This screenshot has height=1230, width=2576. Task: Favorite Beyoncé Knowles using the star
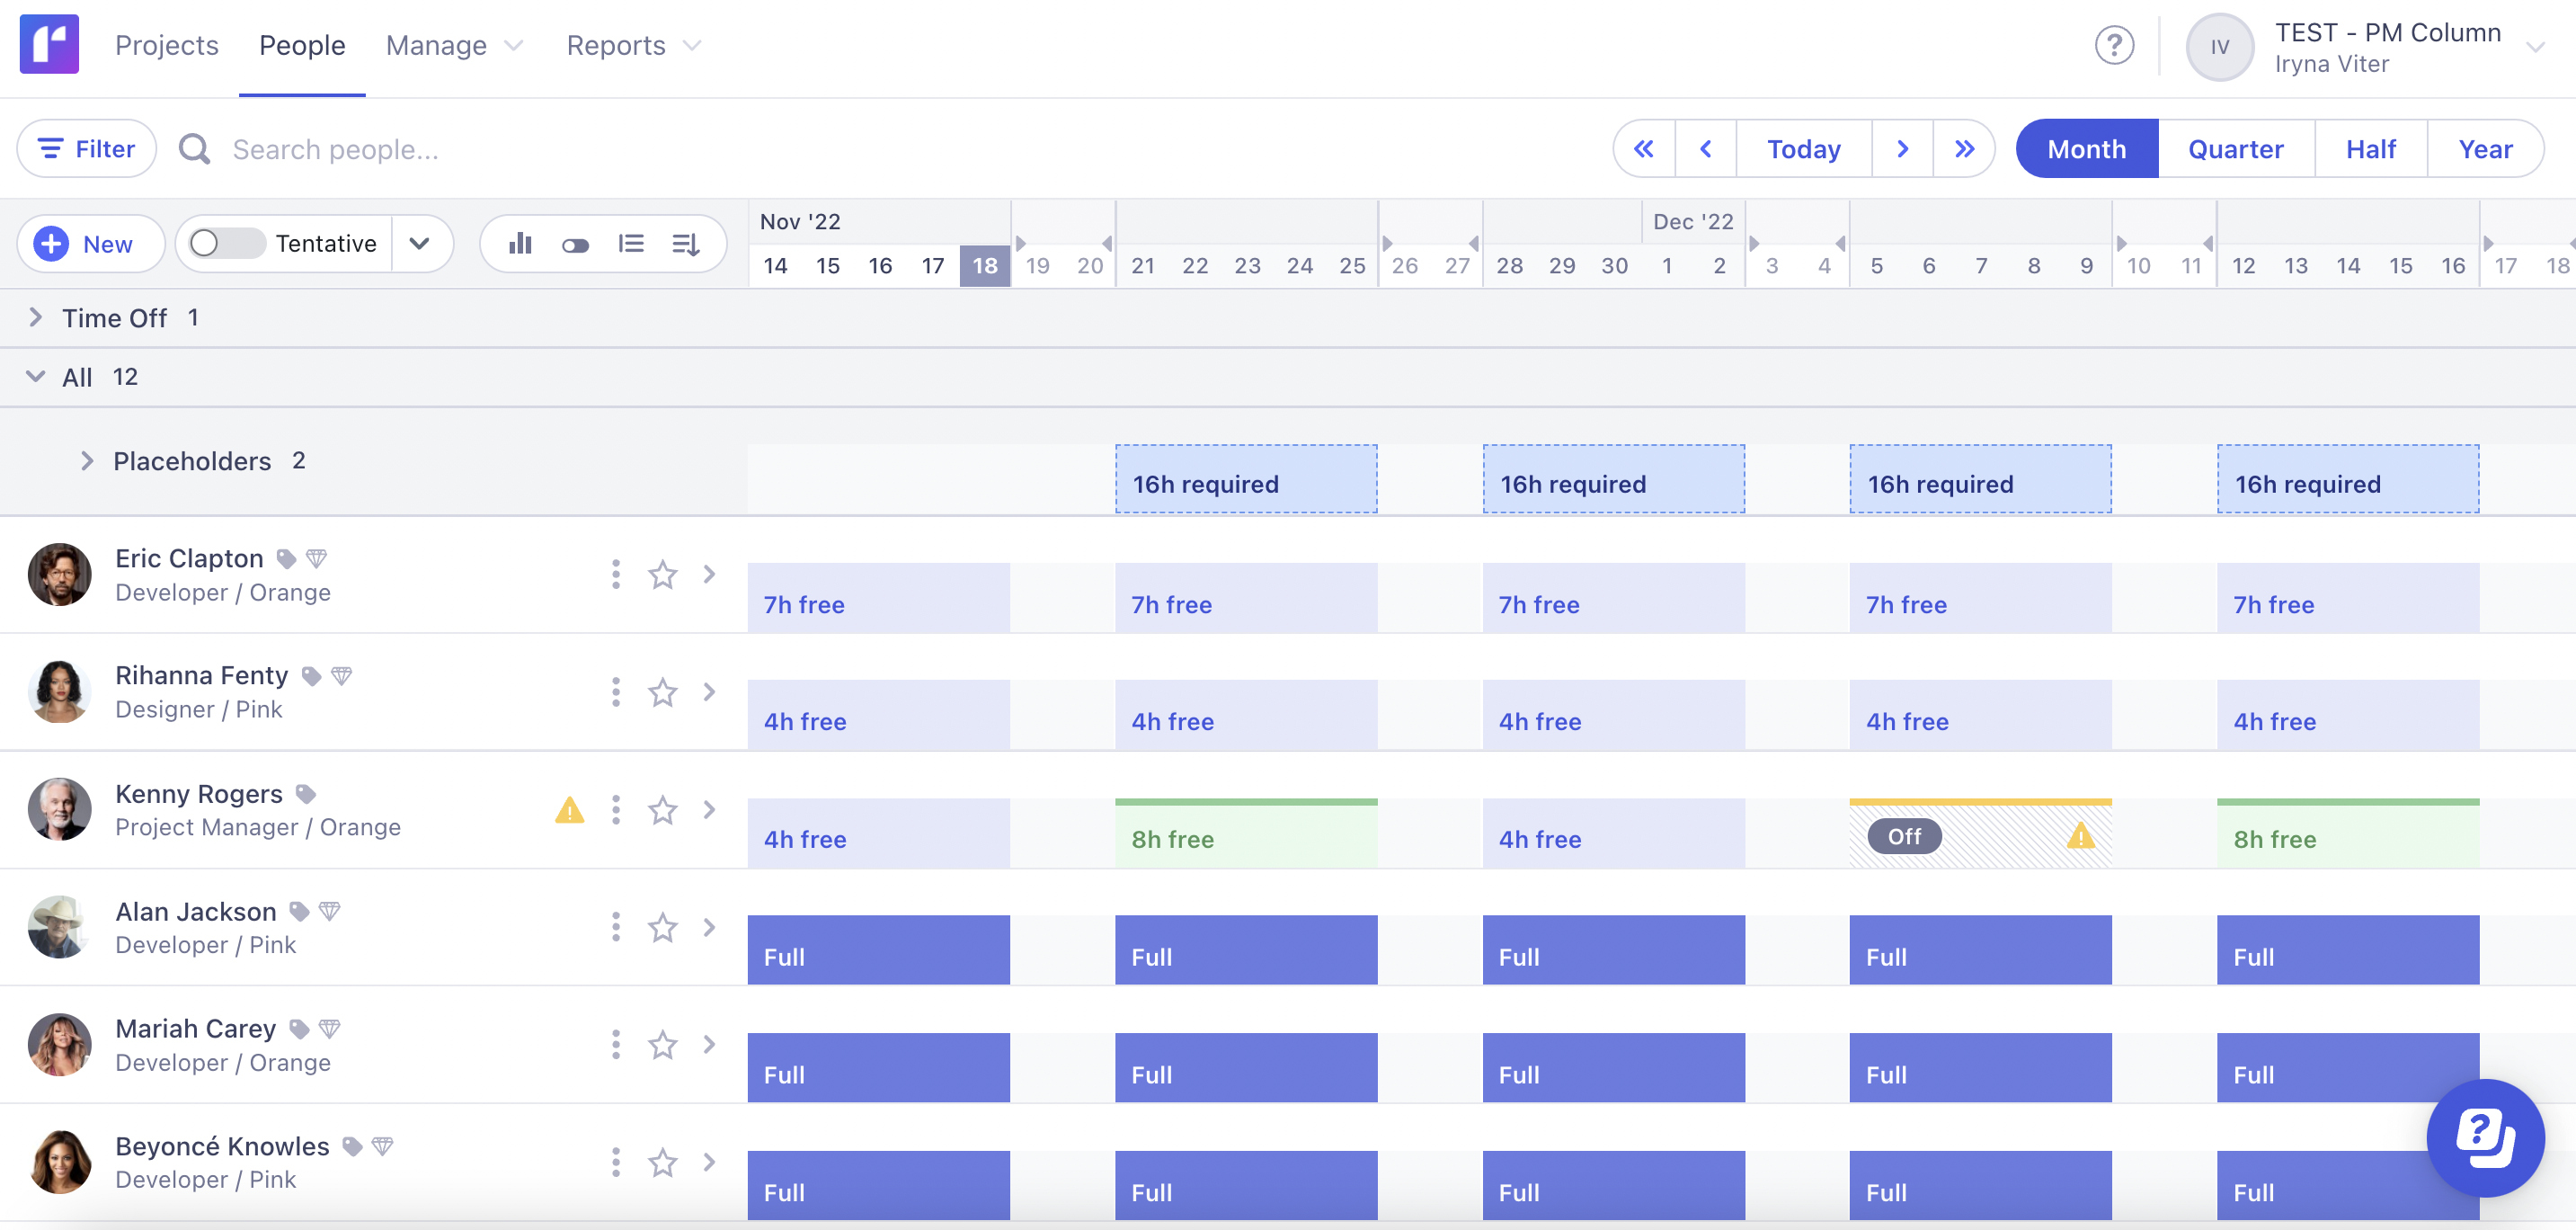pos(662,1163)
